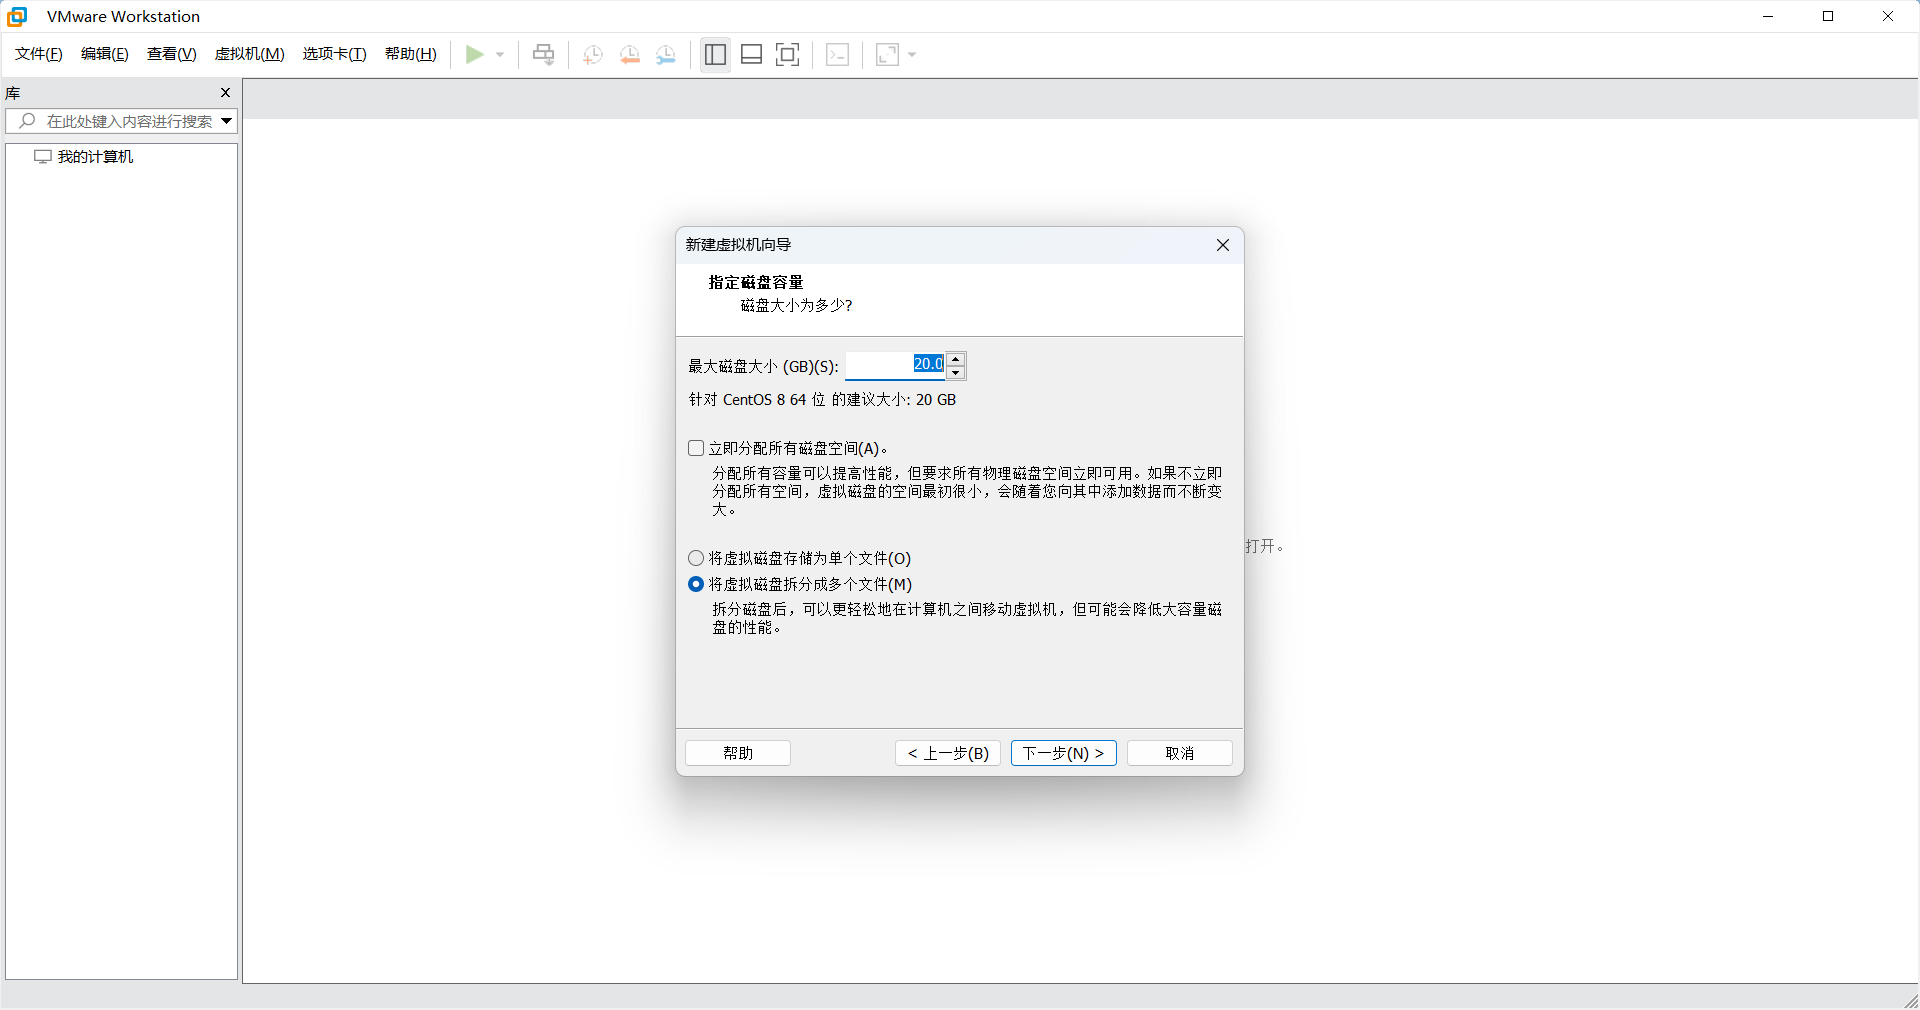
Task: Open the 查看(V) menu
Action: 172,54
